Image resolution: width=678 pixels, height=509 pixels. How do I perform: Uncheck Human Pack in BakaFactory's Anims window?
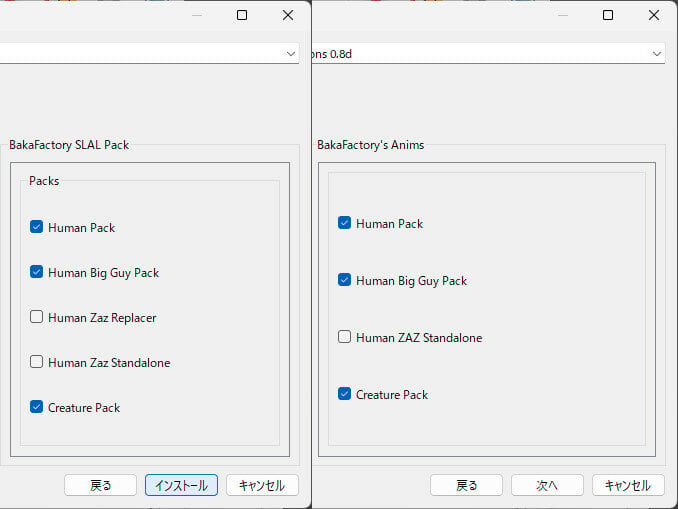click(344, 223)
